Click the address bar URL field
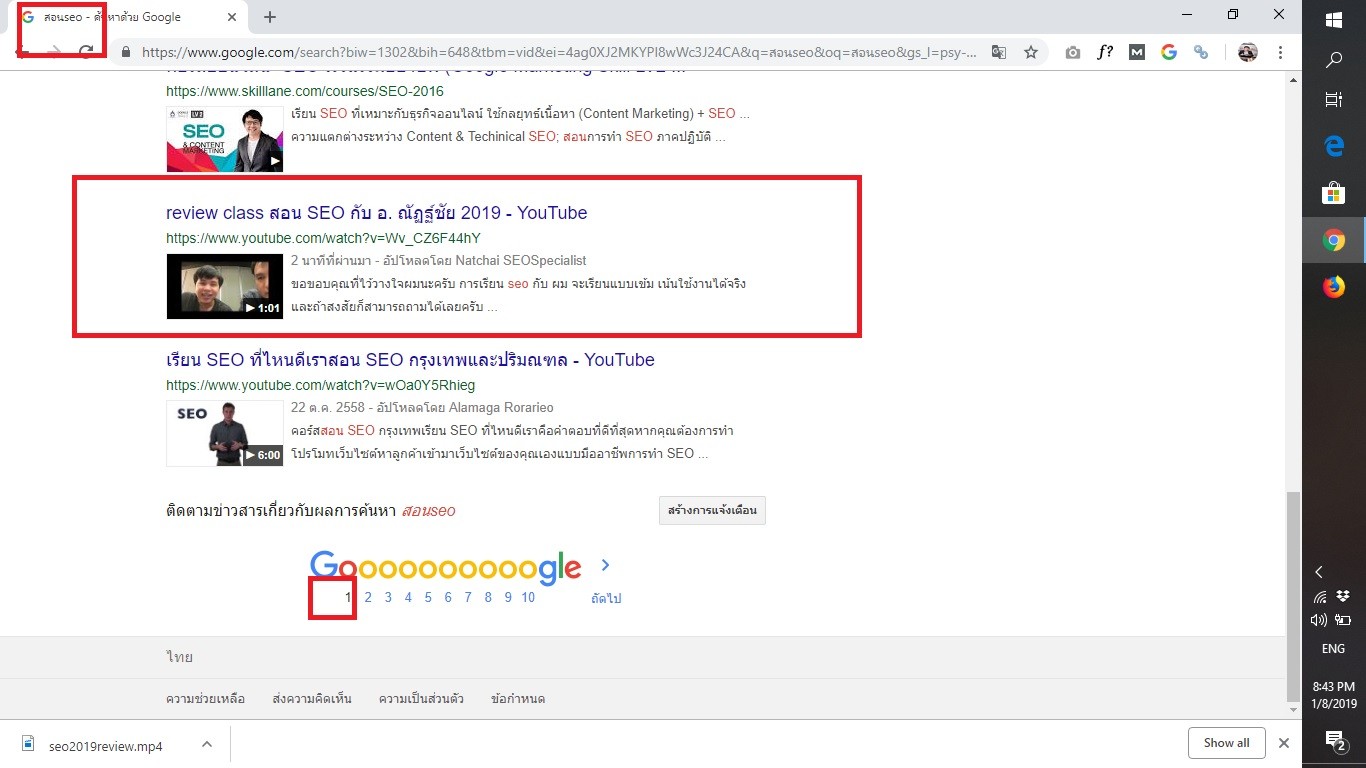The image size is (1366, 768). click(x=558, y=53)
